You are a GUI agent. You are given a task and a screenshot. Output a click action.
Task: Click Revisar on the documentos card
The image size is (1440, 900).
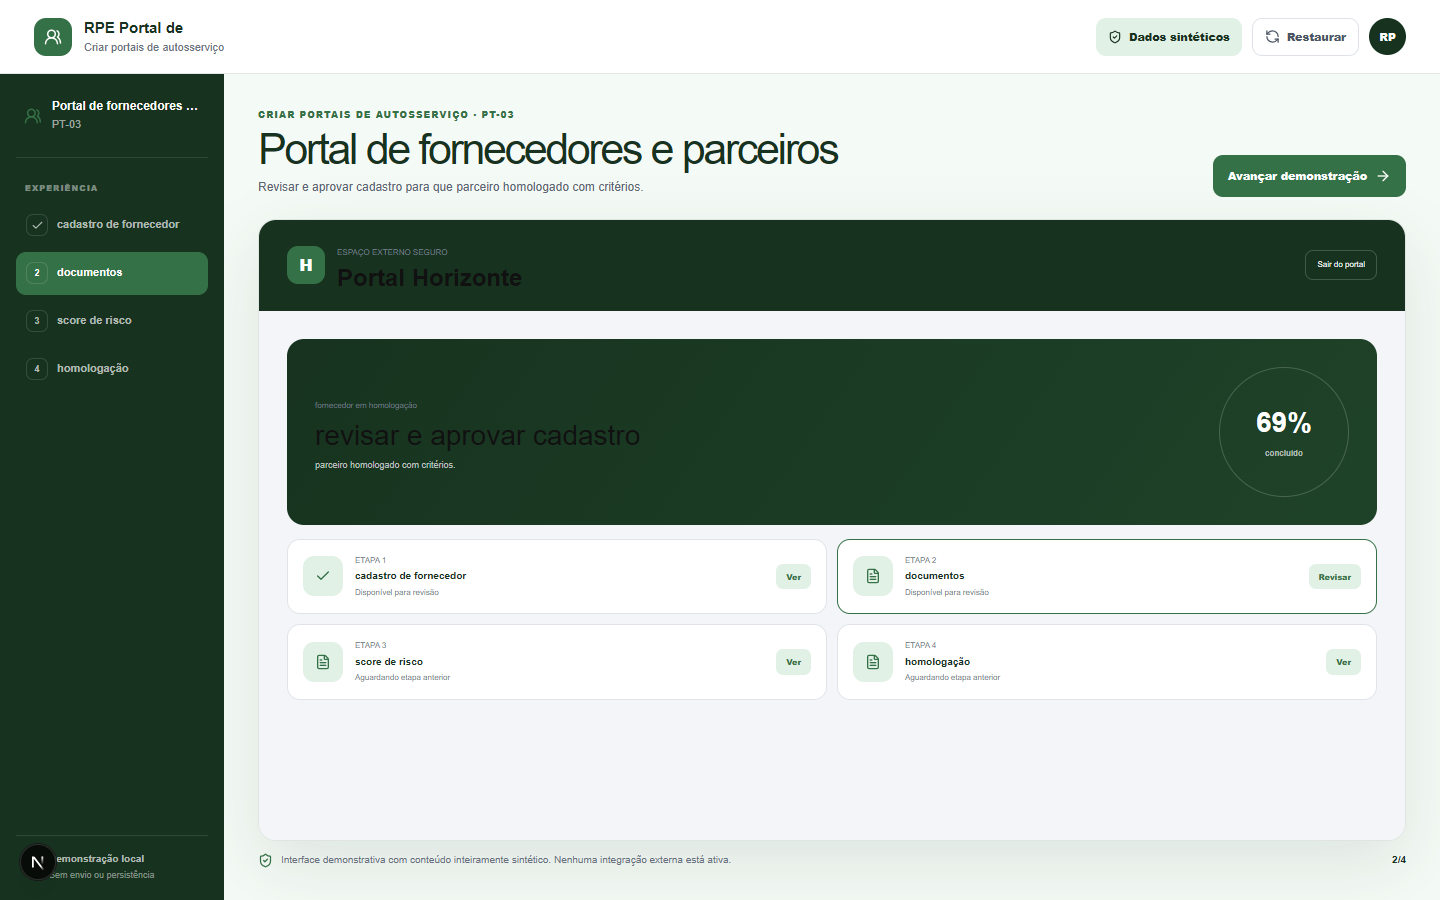[x=1335, y=577]
